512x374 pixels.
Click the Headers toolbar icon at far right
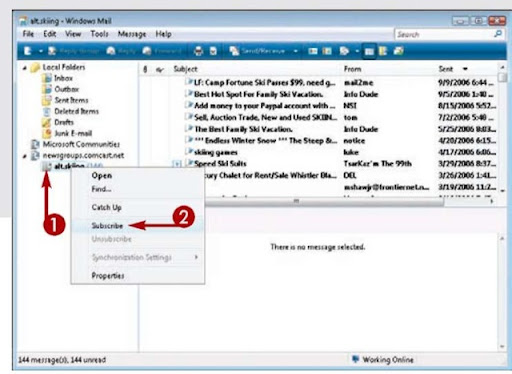tap(398, 51)
